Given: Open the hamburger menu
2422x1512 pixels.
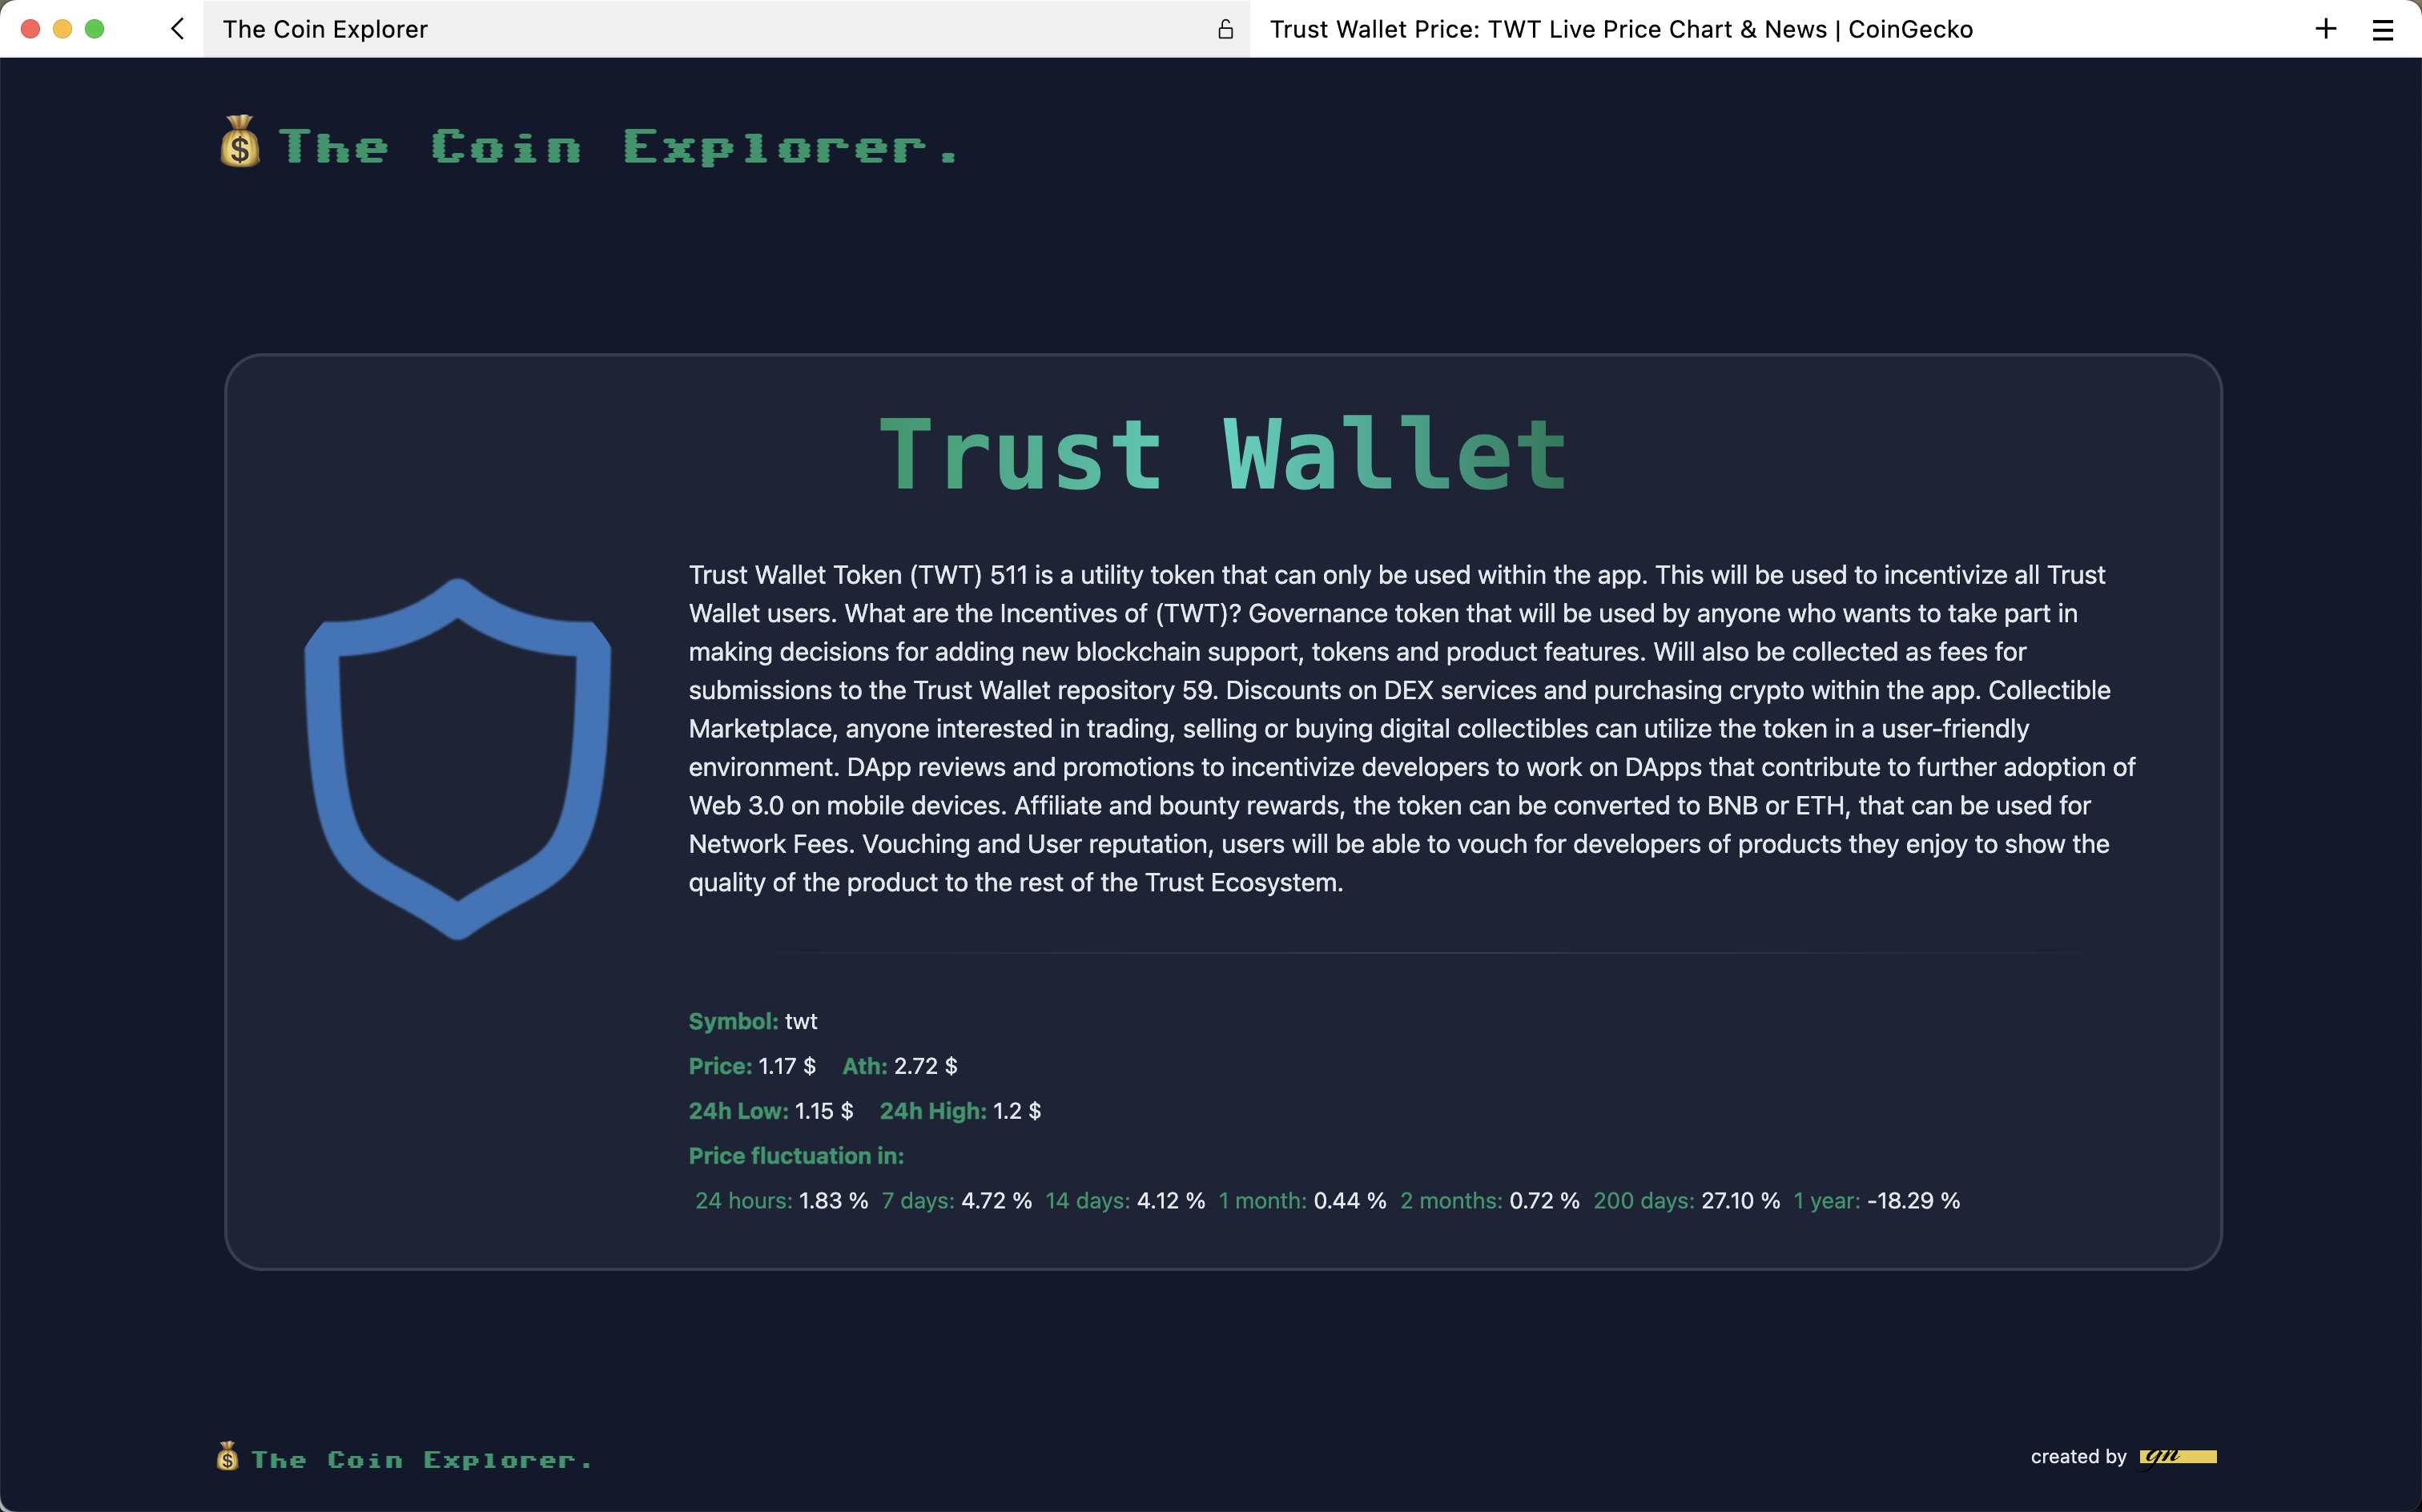Looking at the screenshot, I should (2382, 29).
